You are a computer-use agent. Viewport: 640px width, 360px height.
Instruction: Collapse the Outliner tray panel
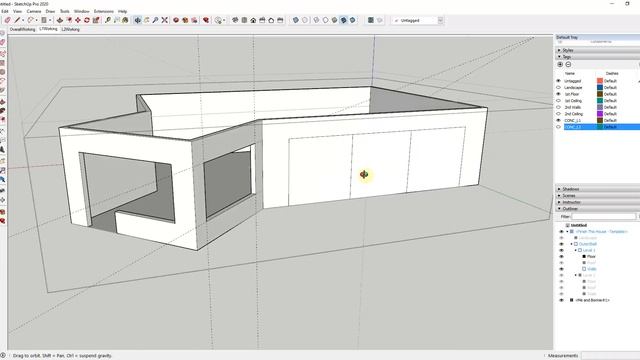coord(559,209)
